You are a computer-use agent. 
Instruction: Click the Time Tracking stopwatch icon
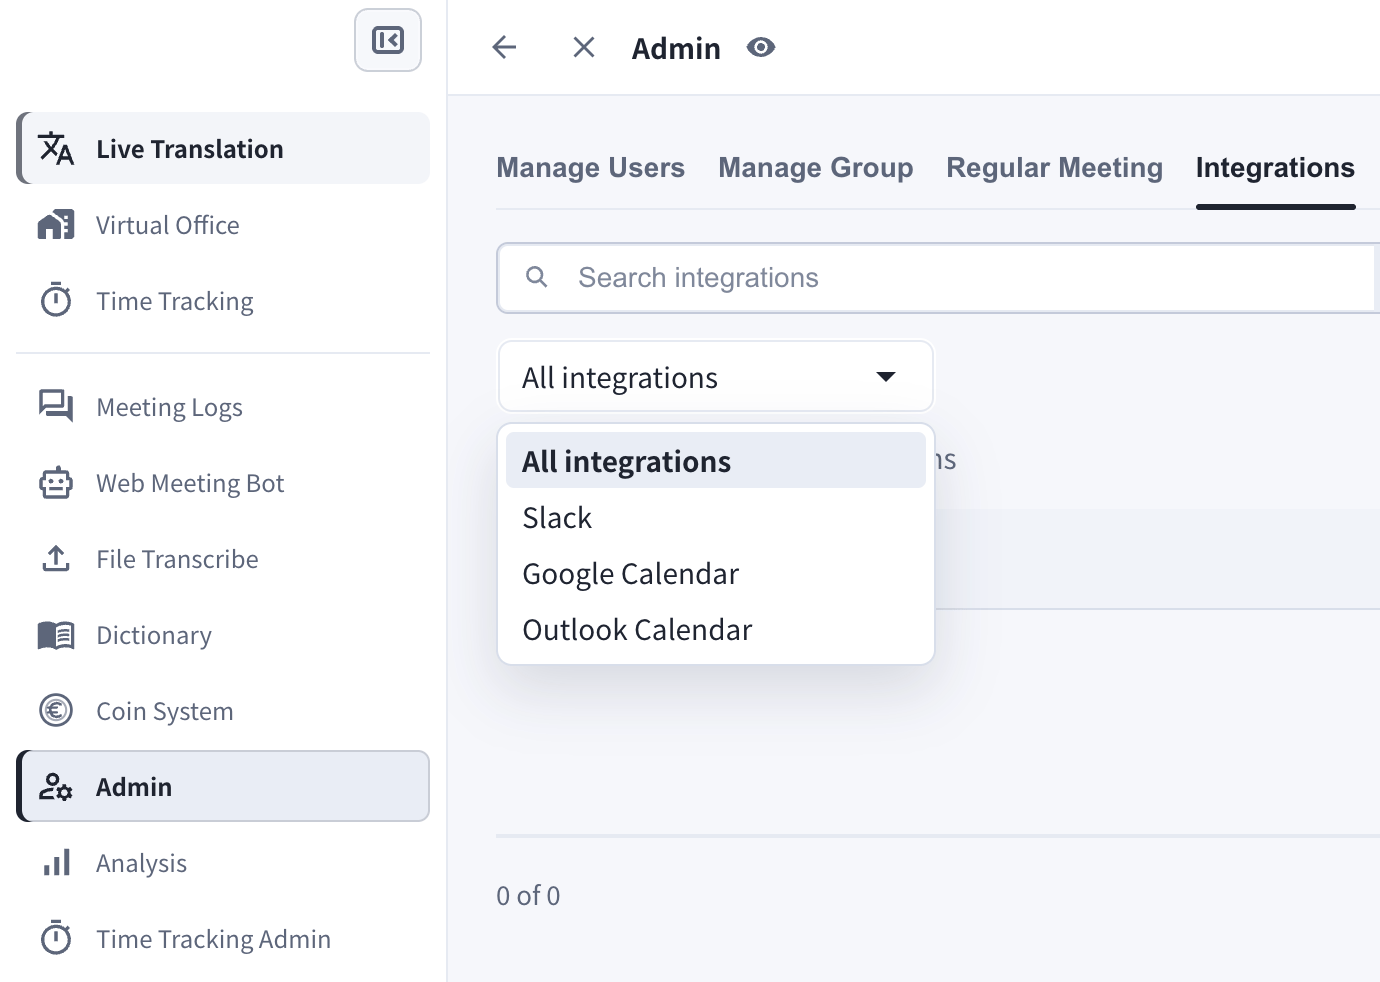[x=56, y=300]
